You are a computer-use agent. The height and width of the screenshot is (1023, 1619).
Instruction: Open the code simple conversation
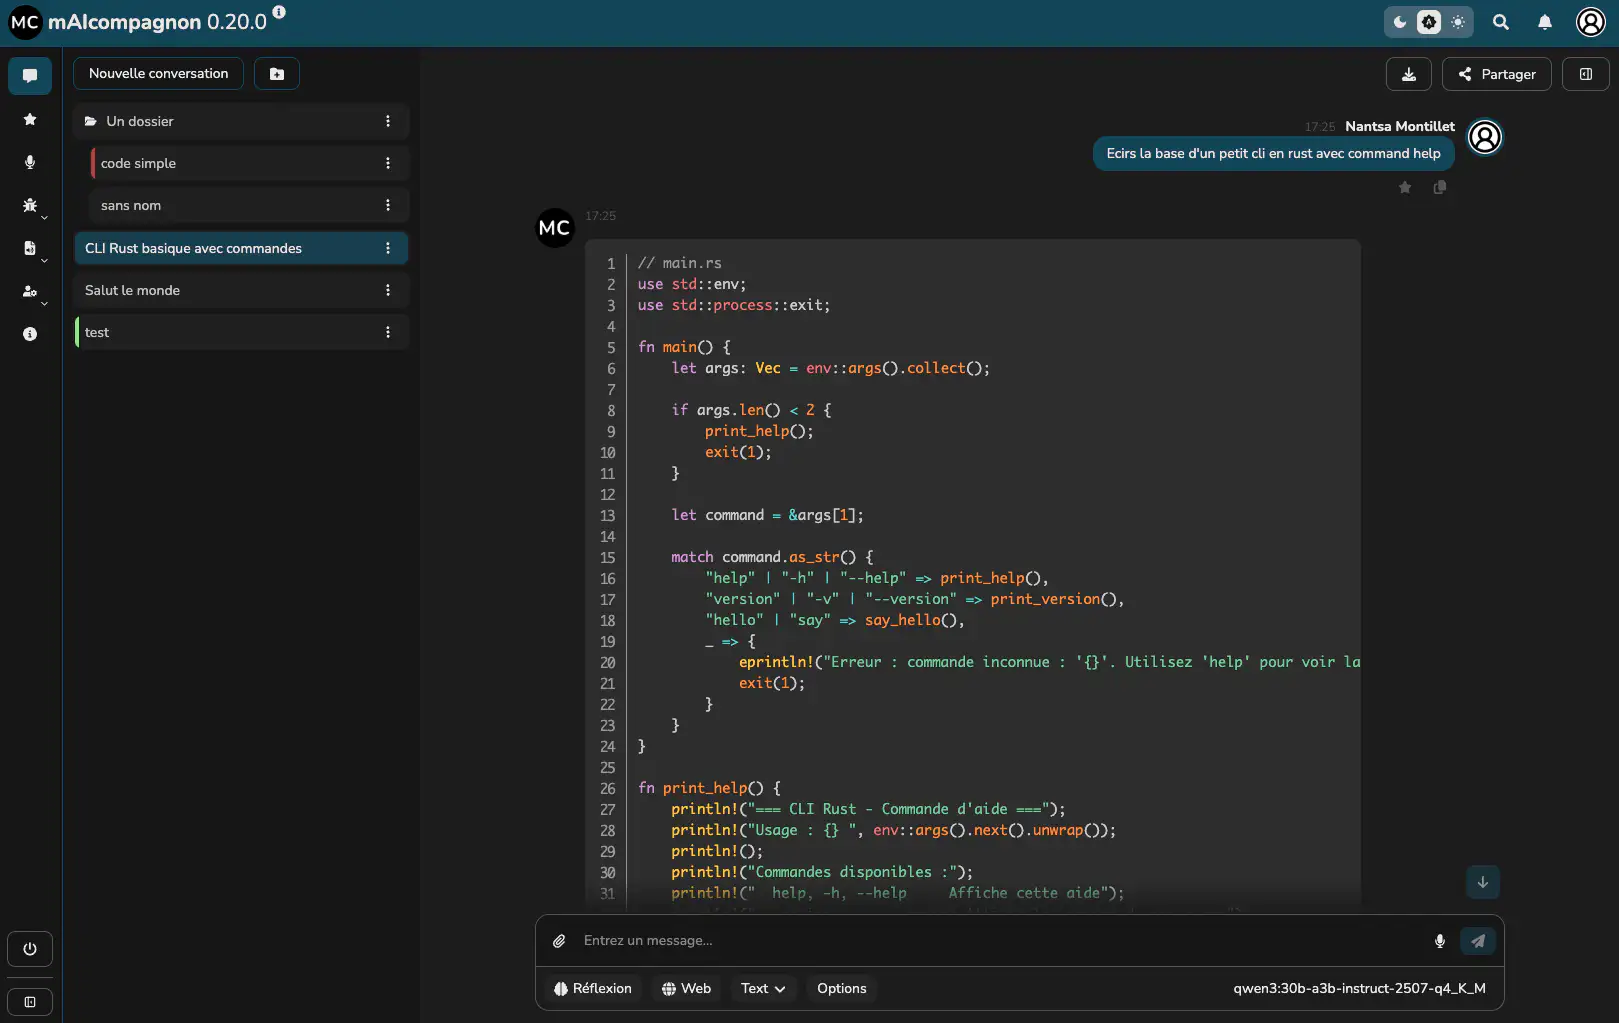pyautogui.click(x=138, y=163)
